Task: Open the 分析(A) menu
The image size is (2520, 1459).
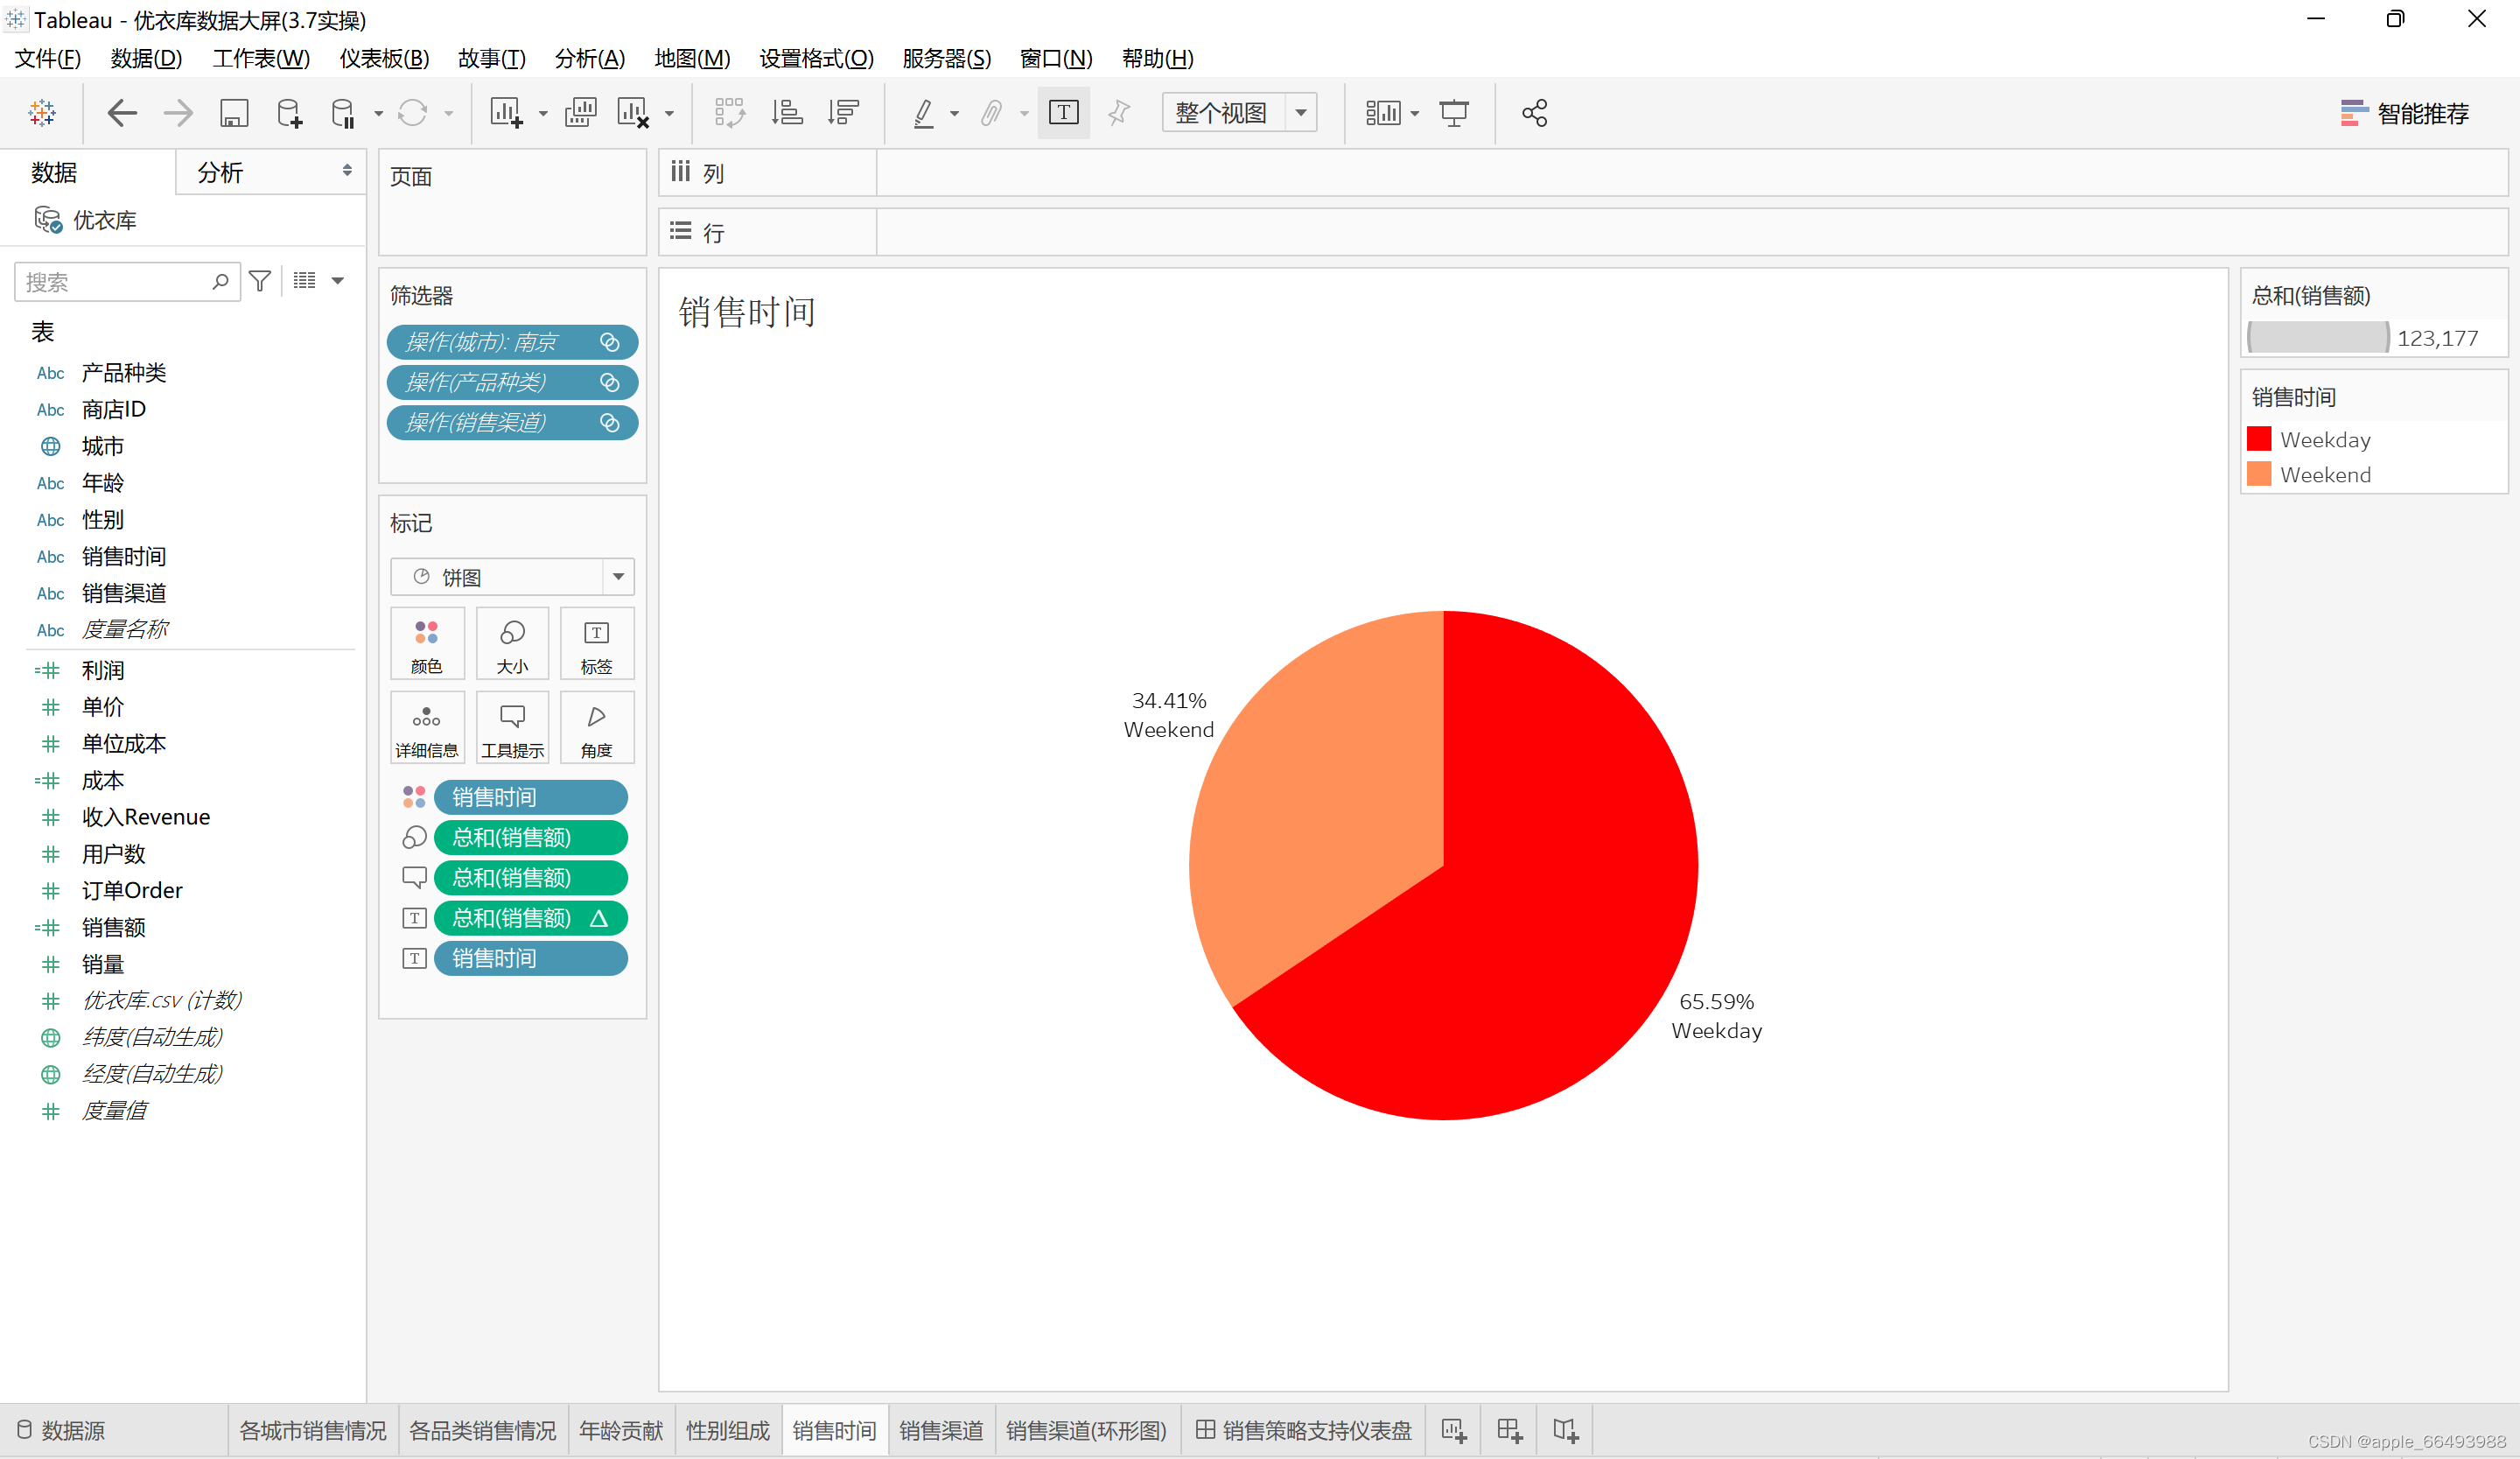Action: pyautogui.click(x=589, y=59)
